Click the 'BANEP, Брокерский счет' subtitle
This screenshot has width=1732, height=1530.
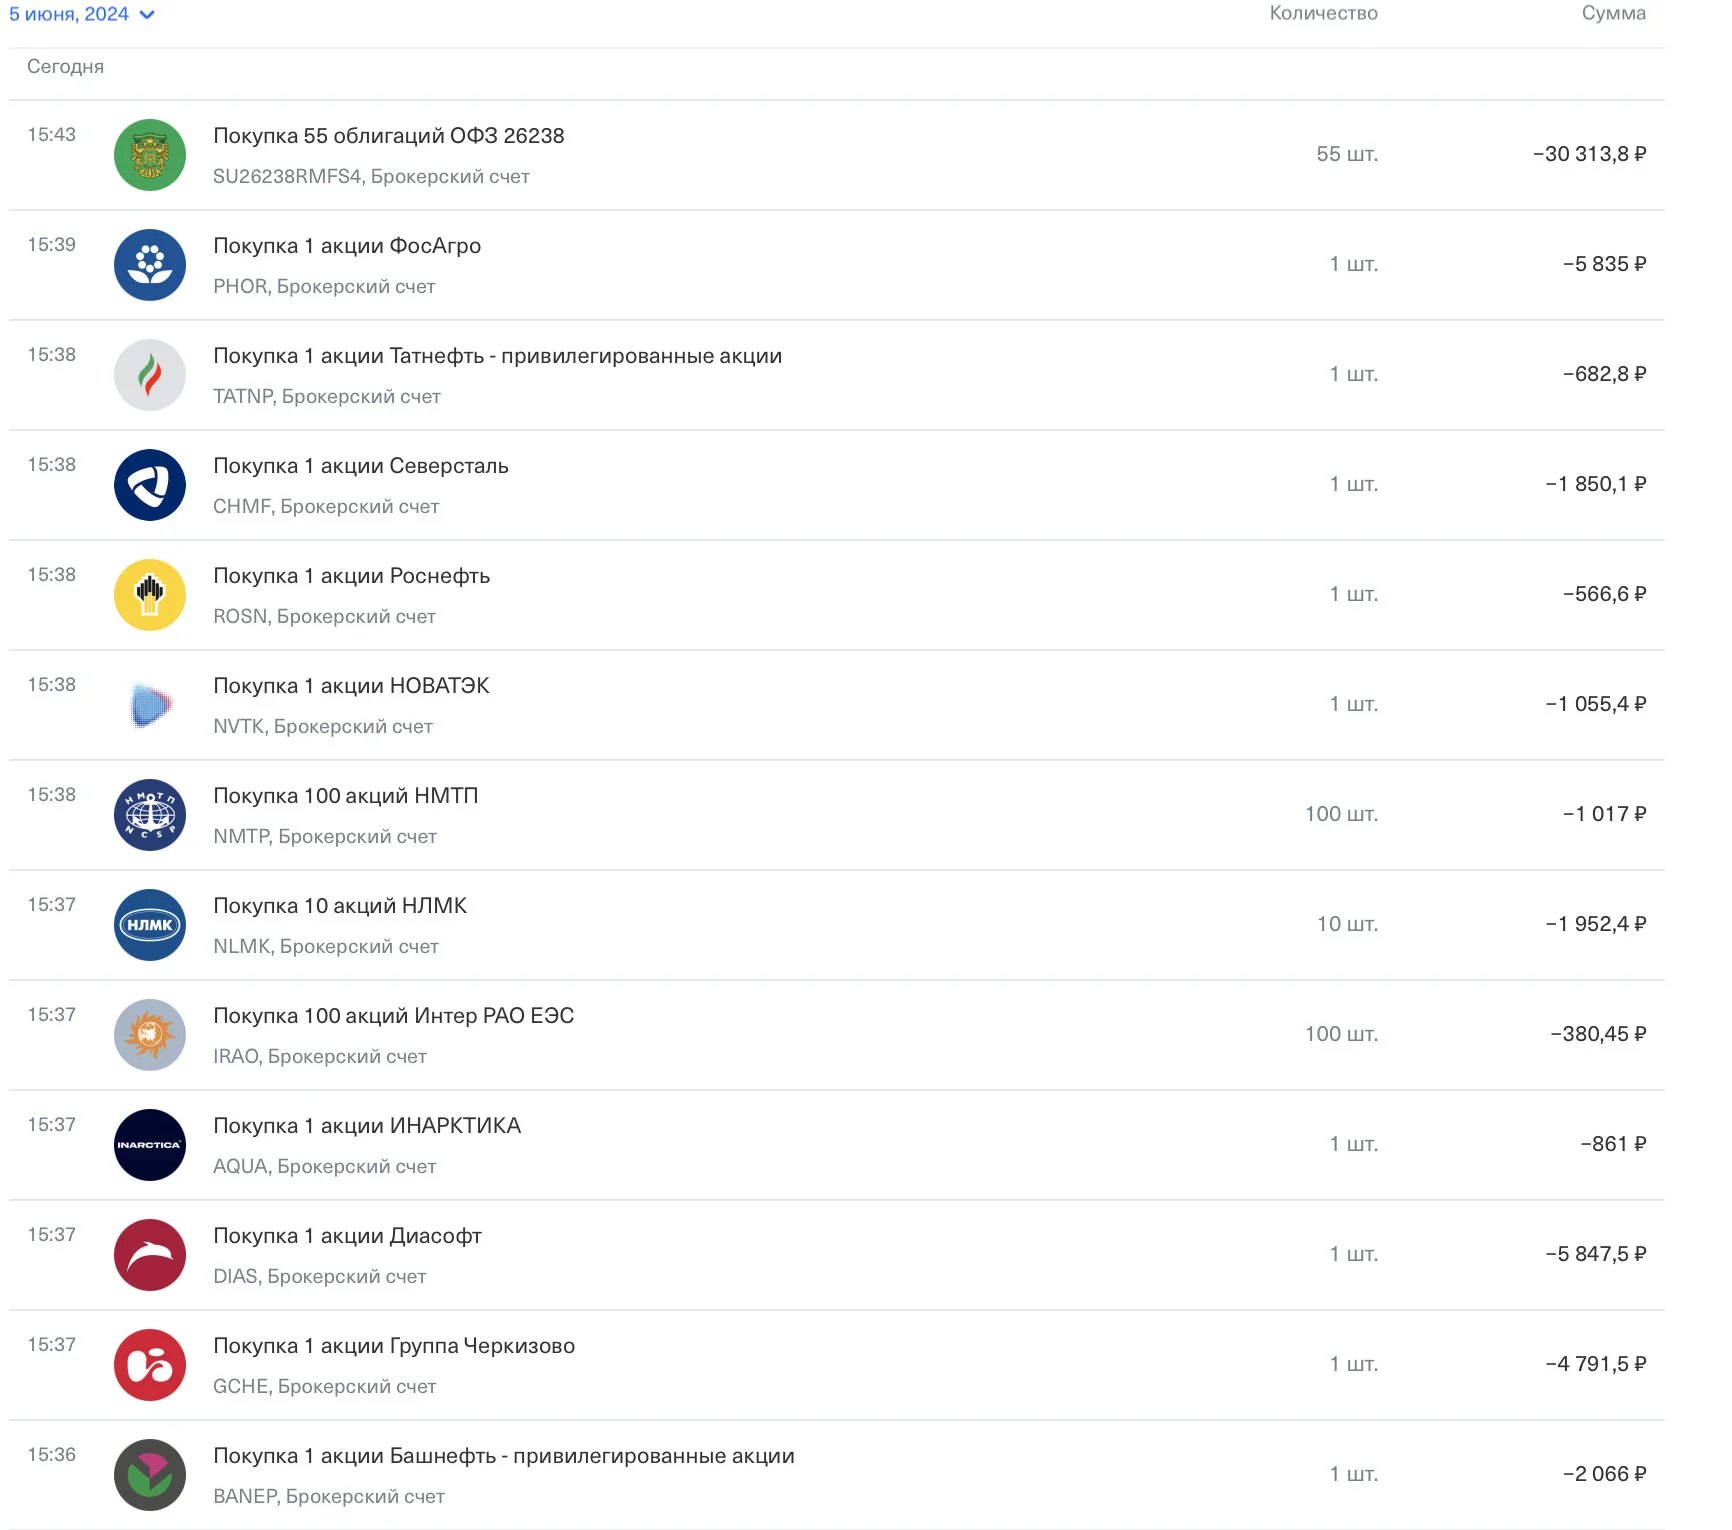pyautogui.click(x=329, y=1497)
